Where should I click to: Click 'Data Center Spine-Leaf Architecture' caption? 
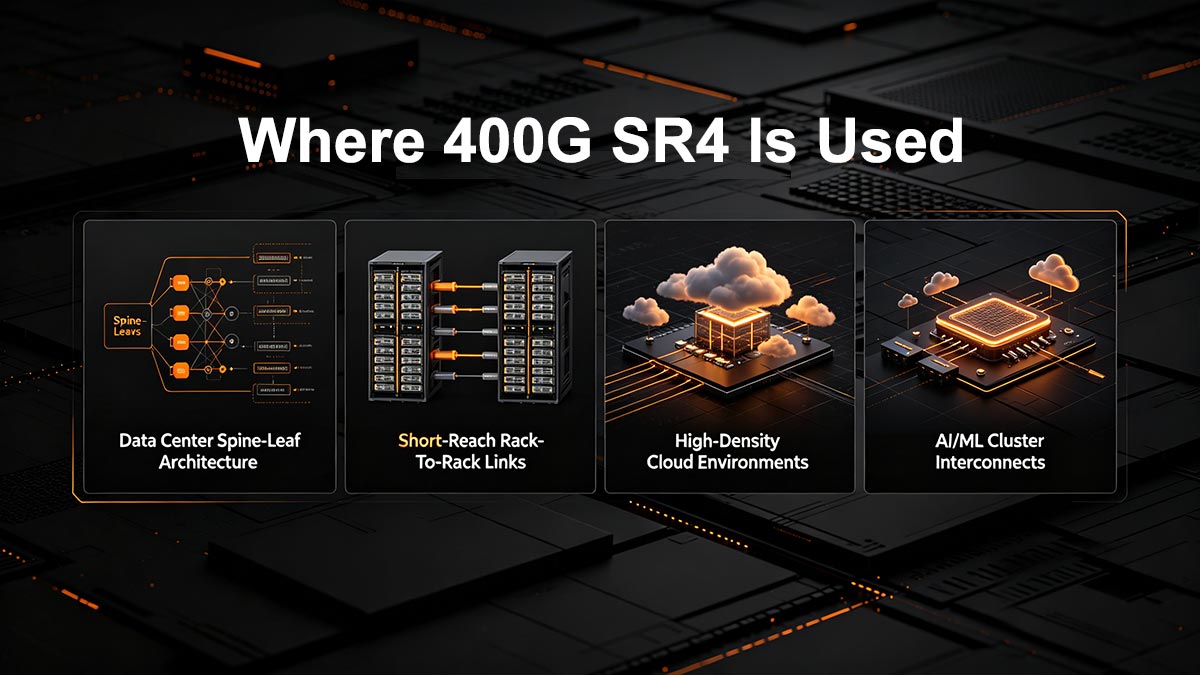click(x=208, y=451)
